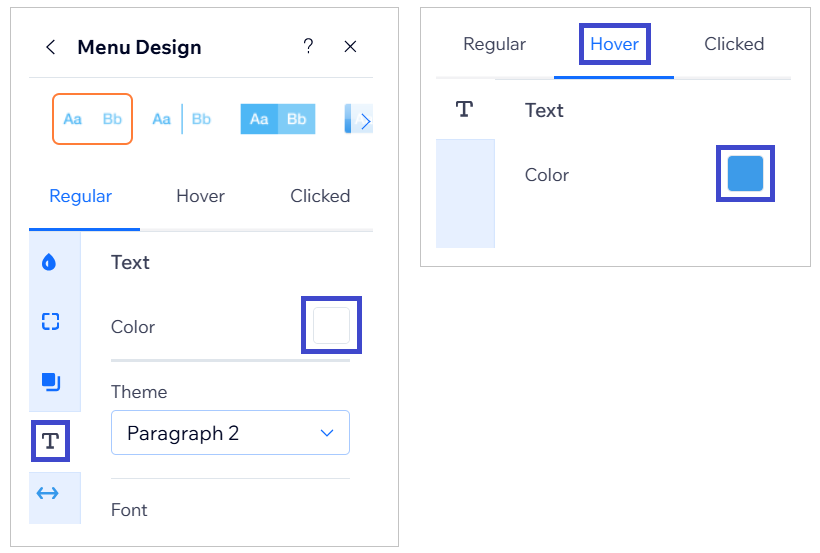Select the highlighted Text T icon beside Theme
This screenshot has height=553, width=820.
[50, 441]
